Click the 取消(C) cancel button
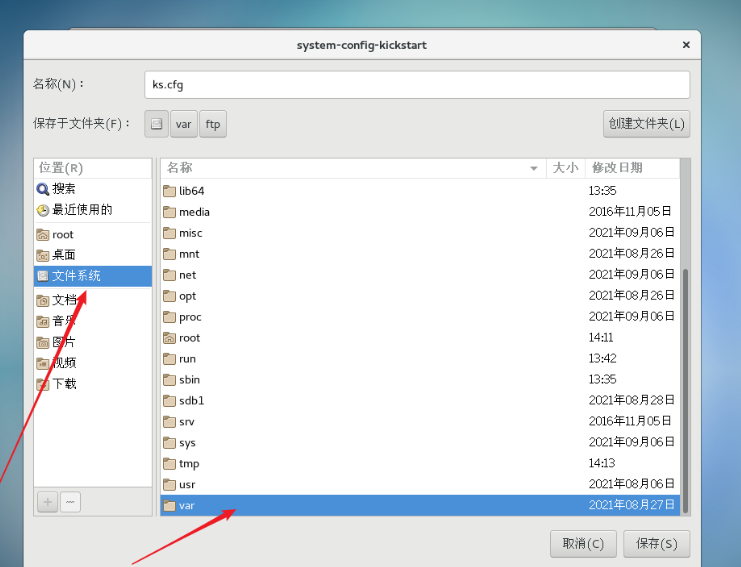Screen dimensions: 741x567 coord(583,544)
